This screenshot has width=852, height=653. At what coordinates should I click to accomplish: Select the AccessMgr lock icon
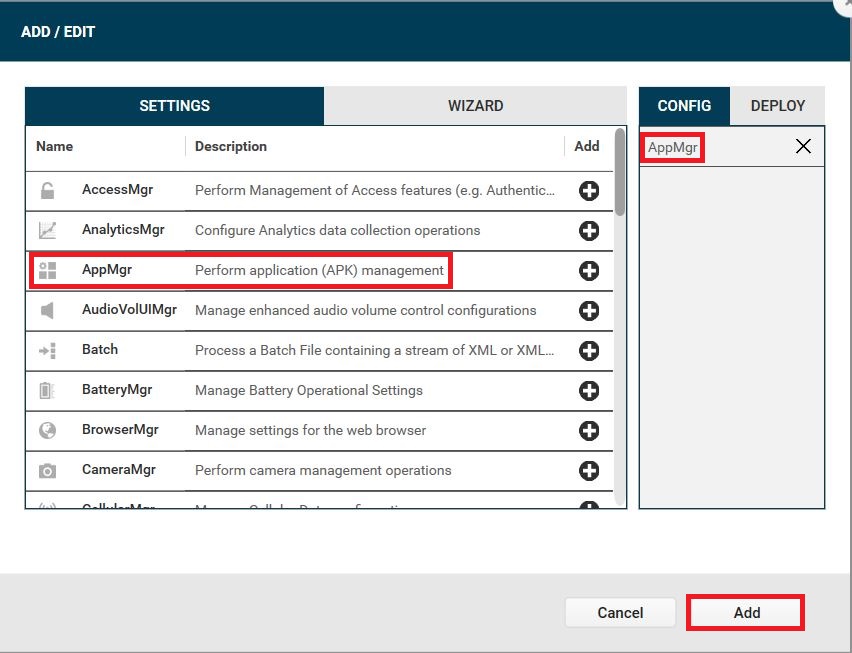pos(47,191)
